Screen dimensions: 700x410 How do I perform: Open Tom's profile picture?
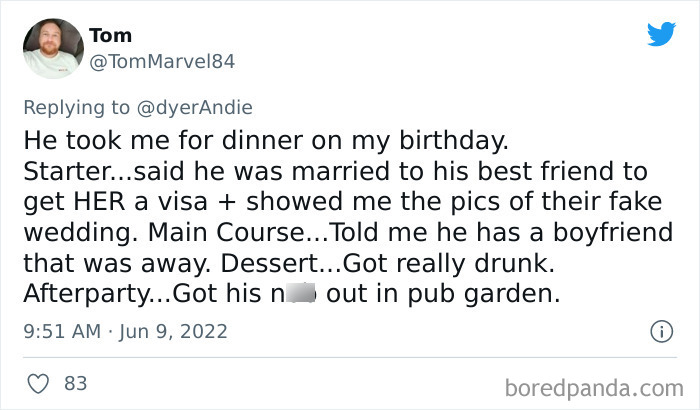pos(51,48)
